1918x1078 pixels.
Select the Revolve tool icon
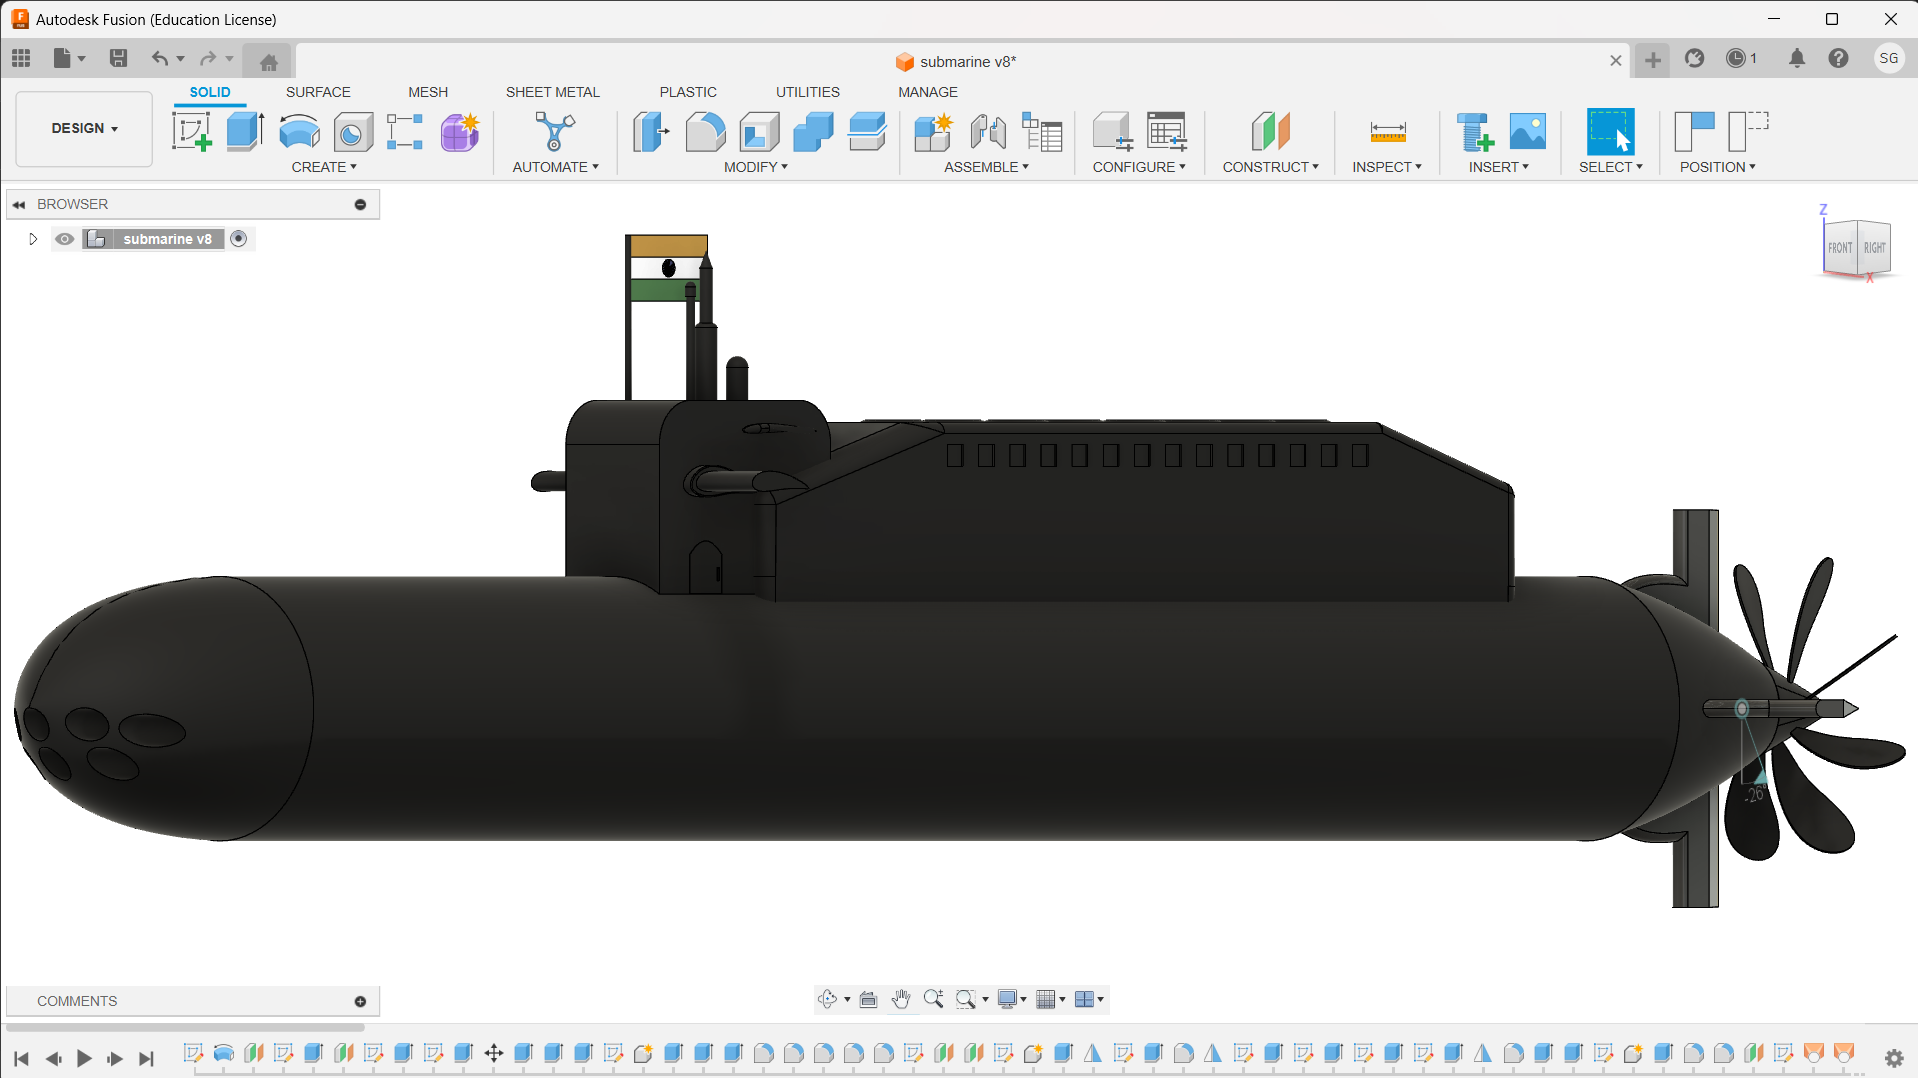click(x=299, y=131)
